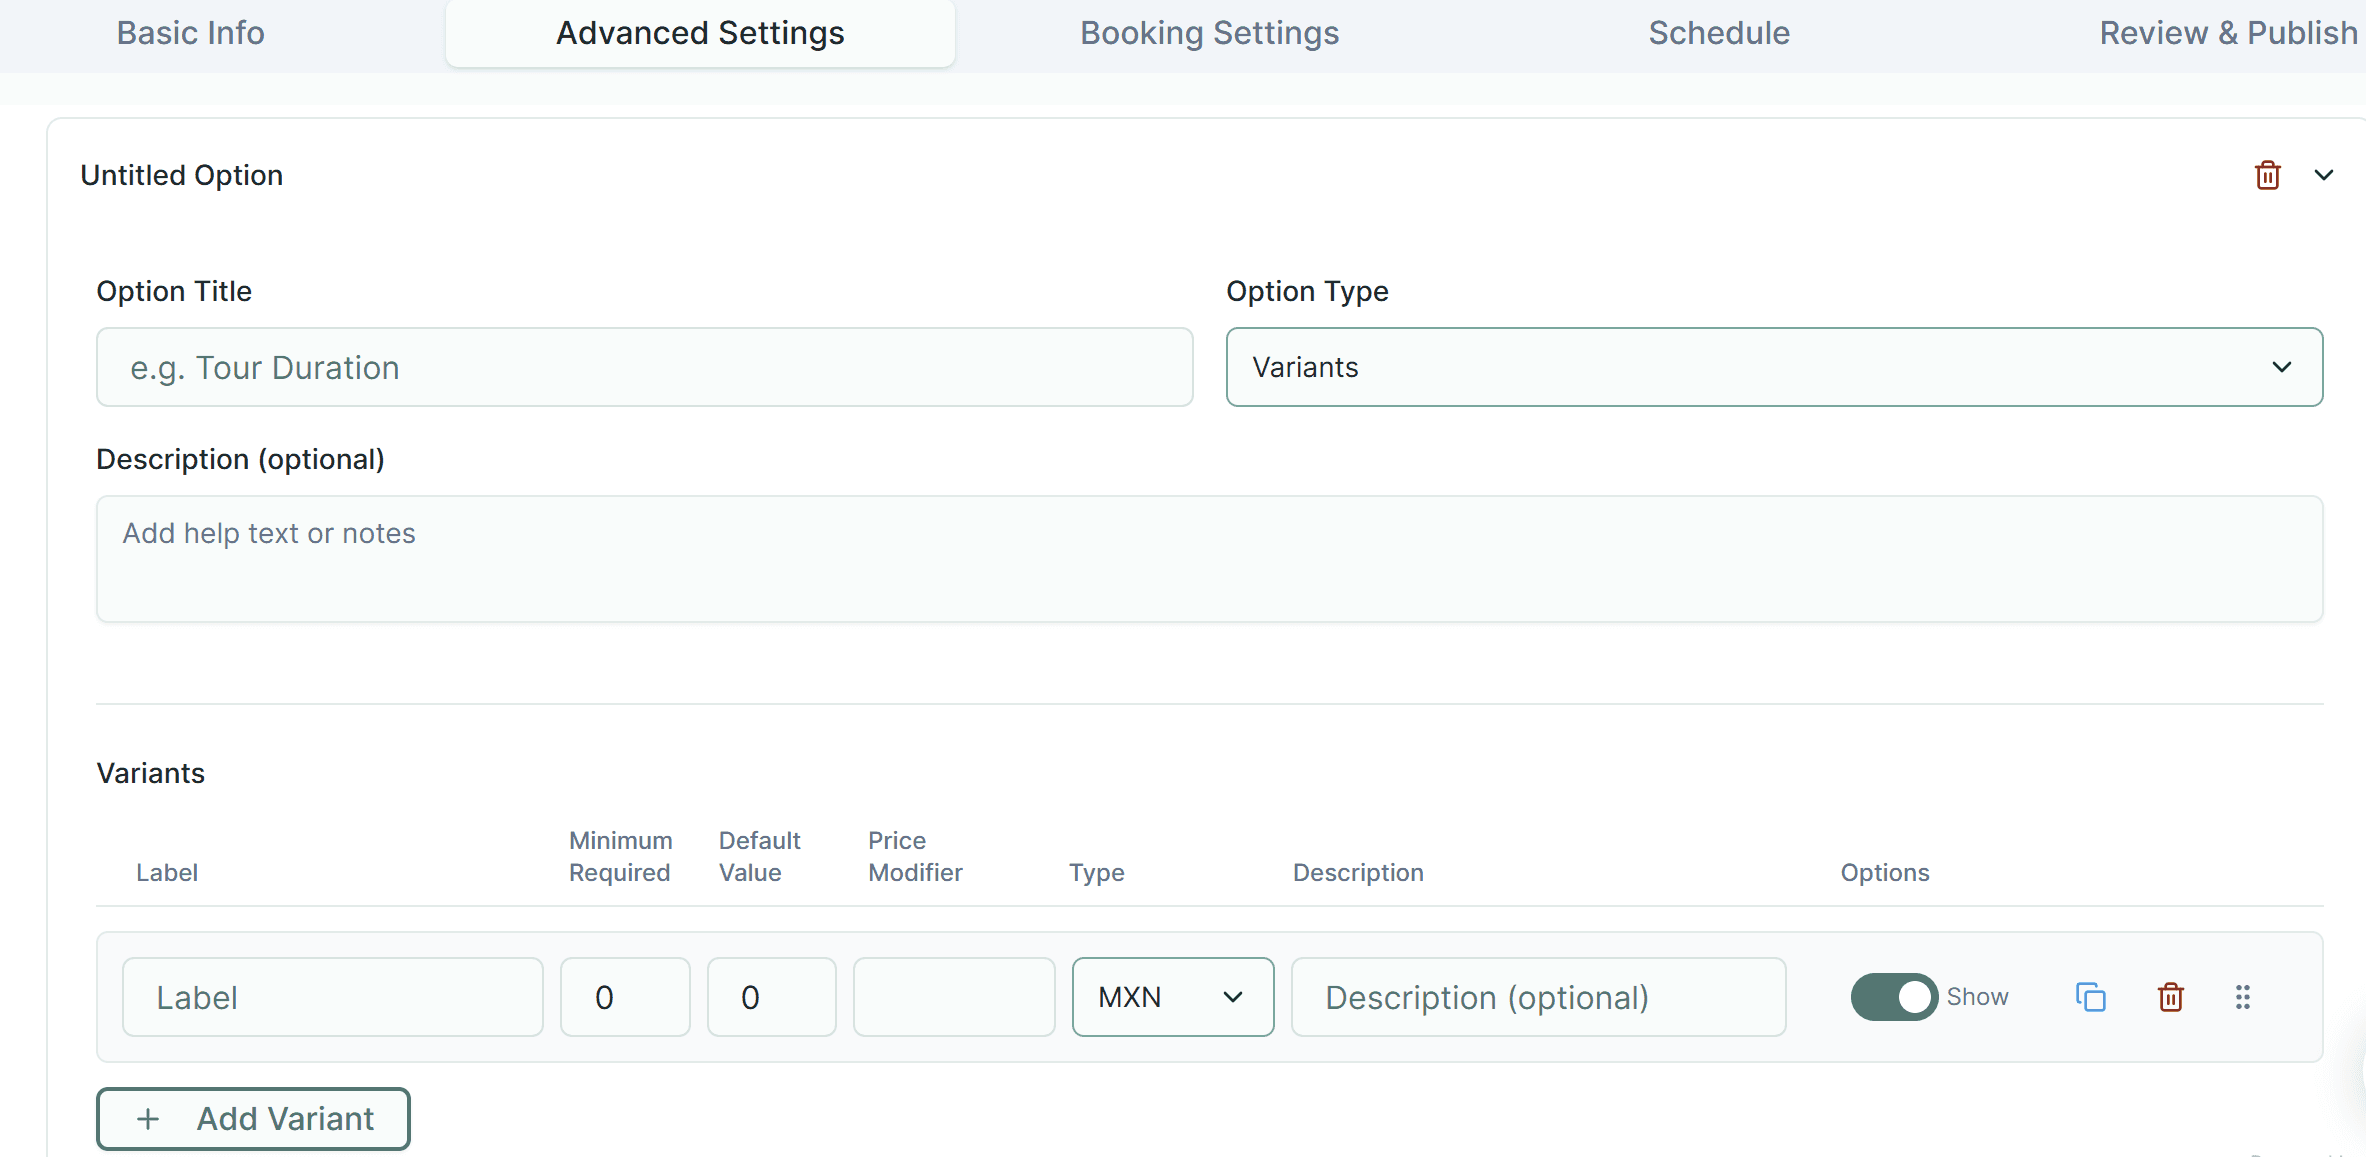Open the MXN price type dropdown

click(x=1173, y=997)
